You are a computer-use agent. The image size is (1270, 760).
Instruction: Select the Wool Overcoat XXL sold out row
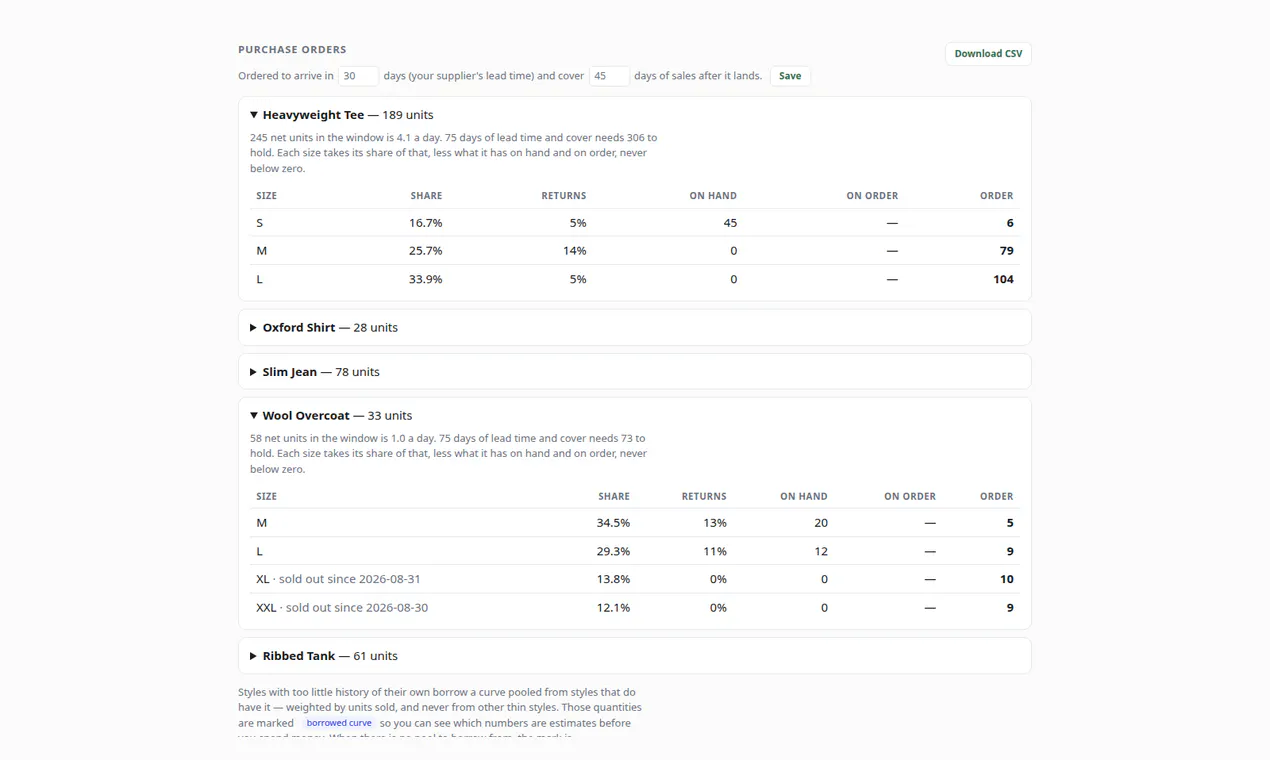point(635,607)
